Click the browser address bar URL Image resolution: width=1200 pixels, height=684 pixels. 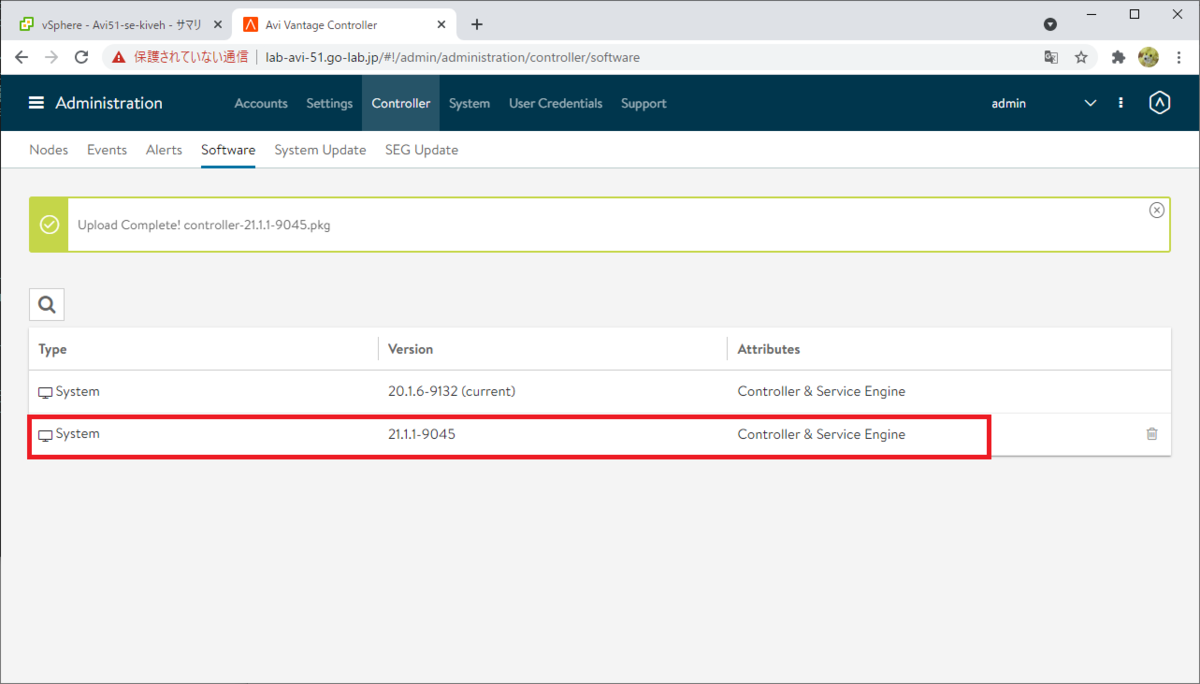[452, 57]
